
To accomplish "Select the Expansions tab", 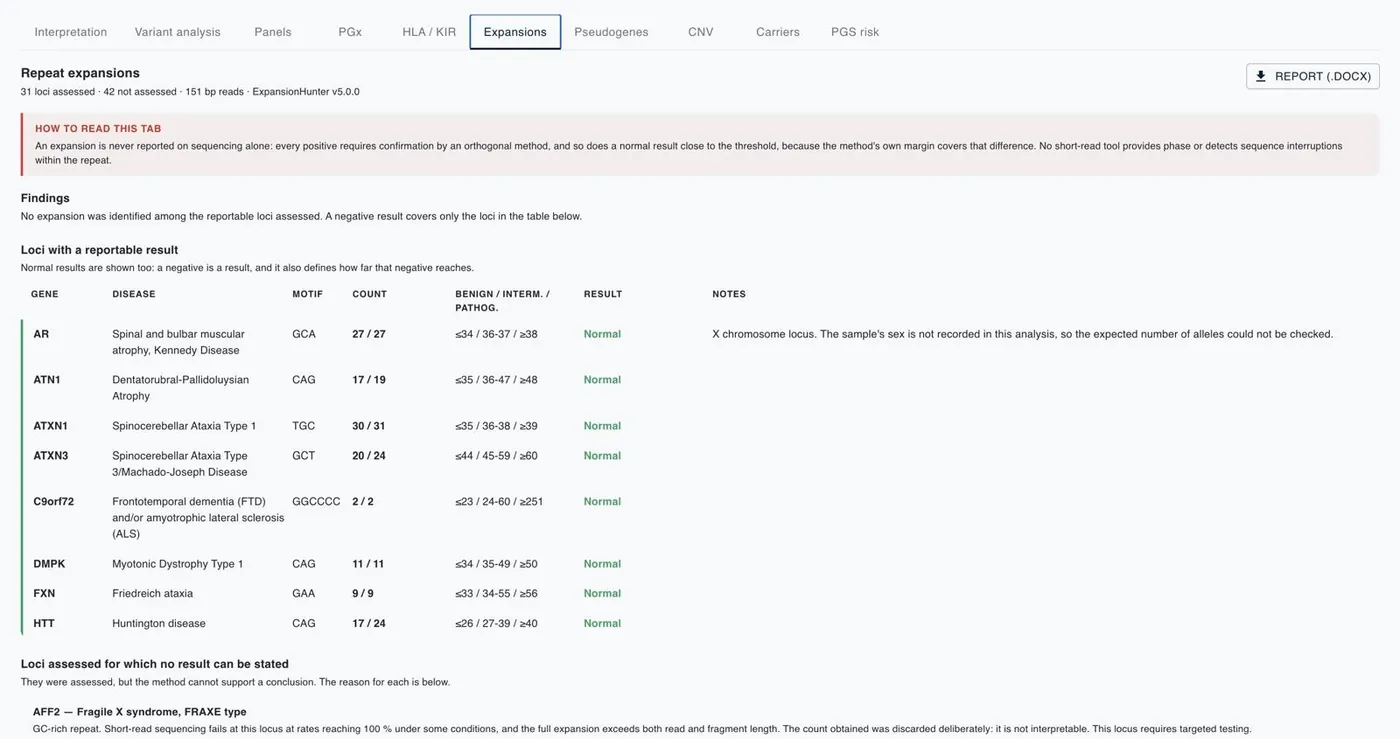I will pyautogui.click(x=515, y=32).
